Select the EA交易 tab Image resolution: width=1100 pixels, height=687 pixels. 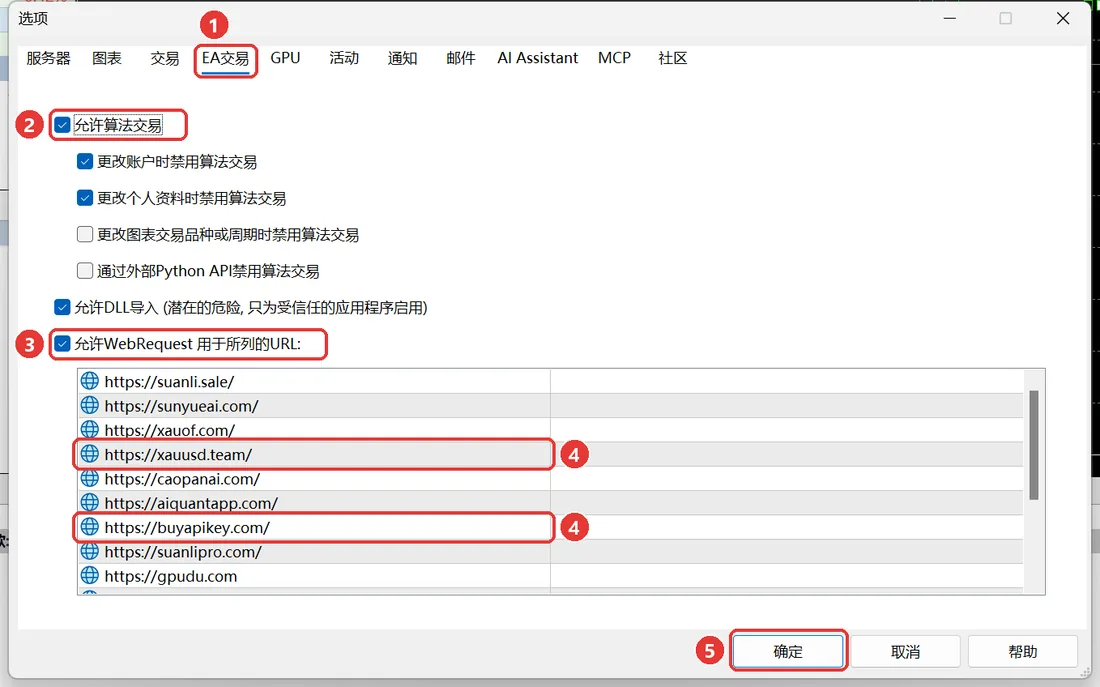(x=225, y=58)
